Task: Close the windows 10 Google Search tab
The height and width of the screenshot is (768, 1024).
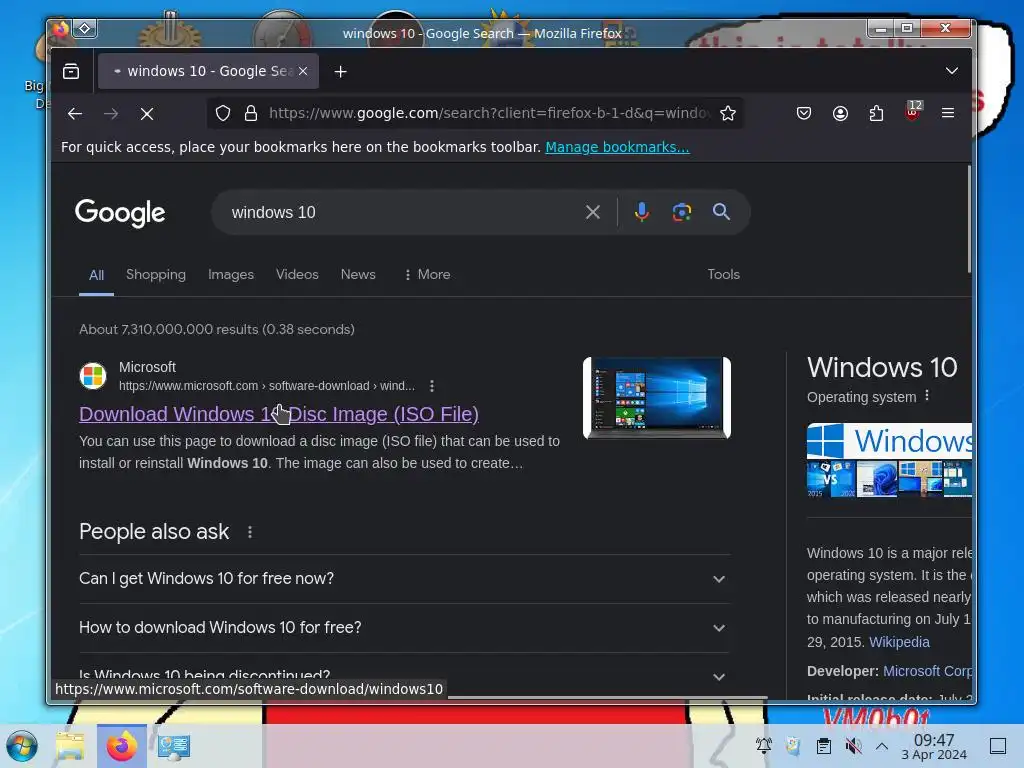Action: [x=303, y=71]
